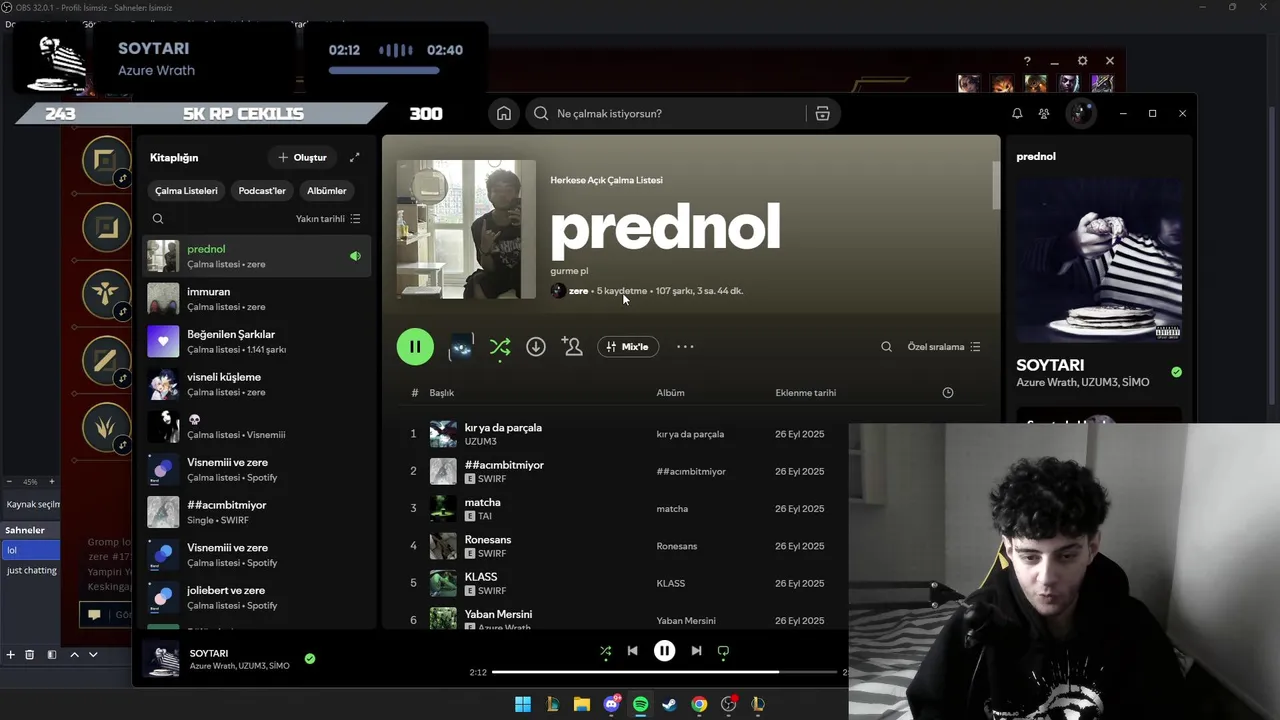
Task: Expand library with the arrows icon
Action: coord(354,157)
